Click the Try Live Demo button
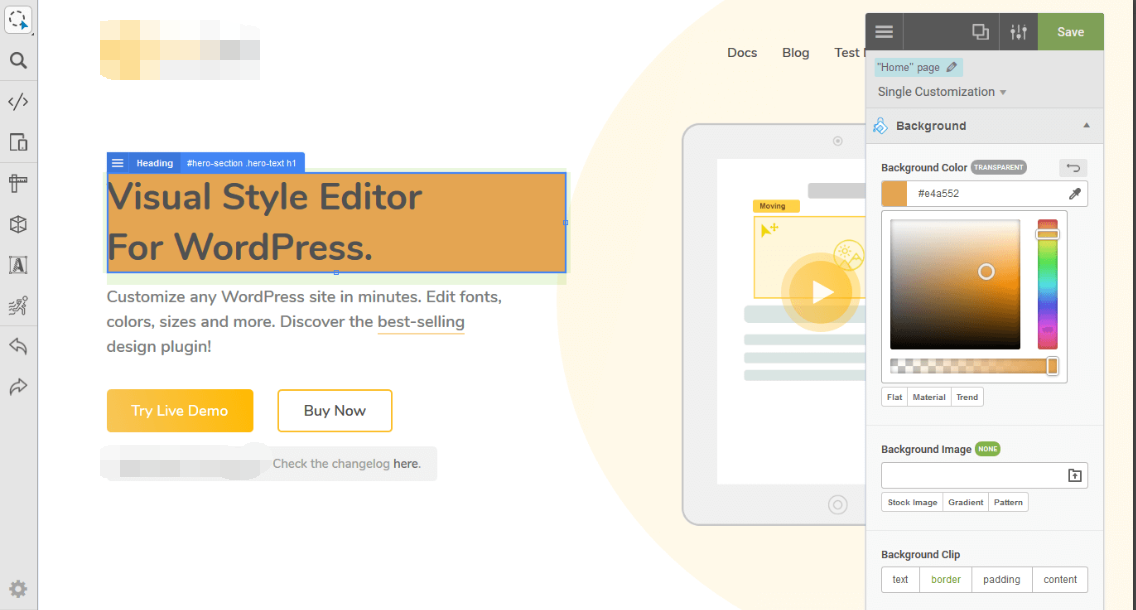The image size is (1136, 610). (180, 411)
